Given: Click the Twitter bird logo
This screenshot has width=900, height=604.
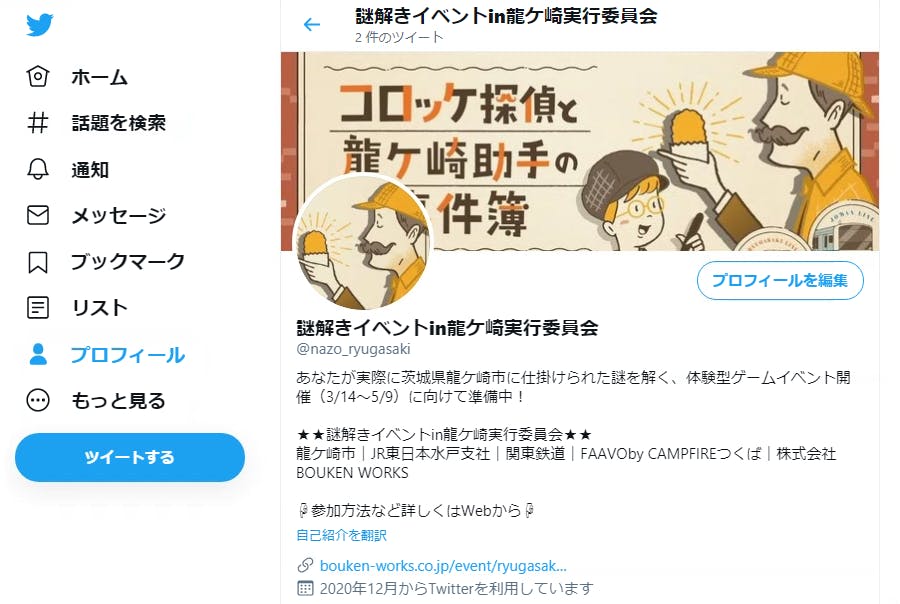Looking at the screenshot, I should coord(39,25).
